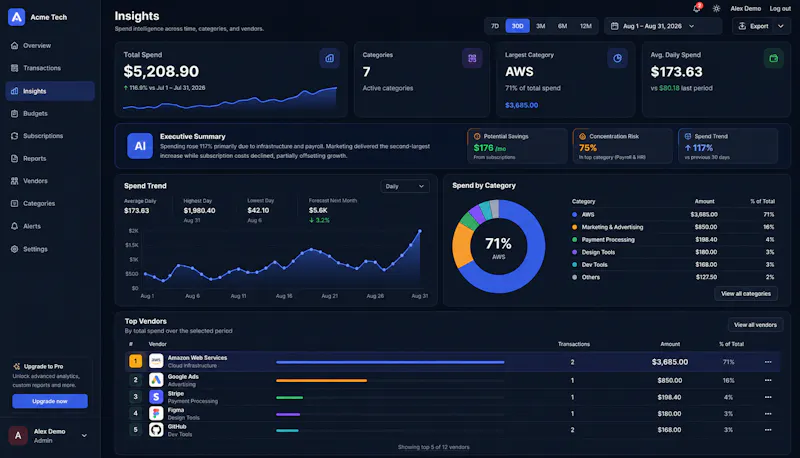The height and width of the screenshot is (458, 800).
Task: Click the donut chart 71% center
Action: [498, 247]
